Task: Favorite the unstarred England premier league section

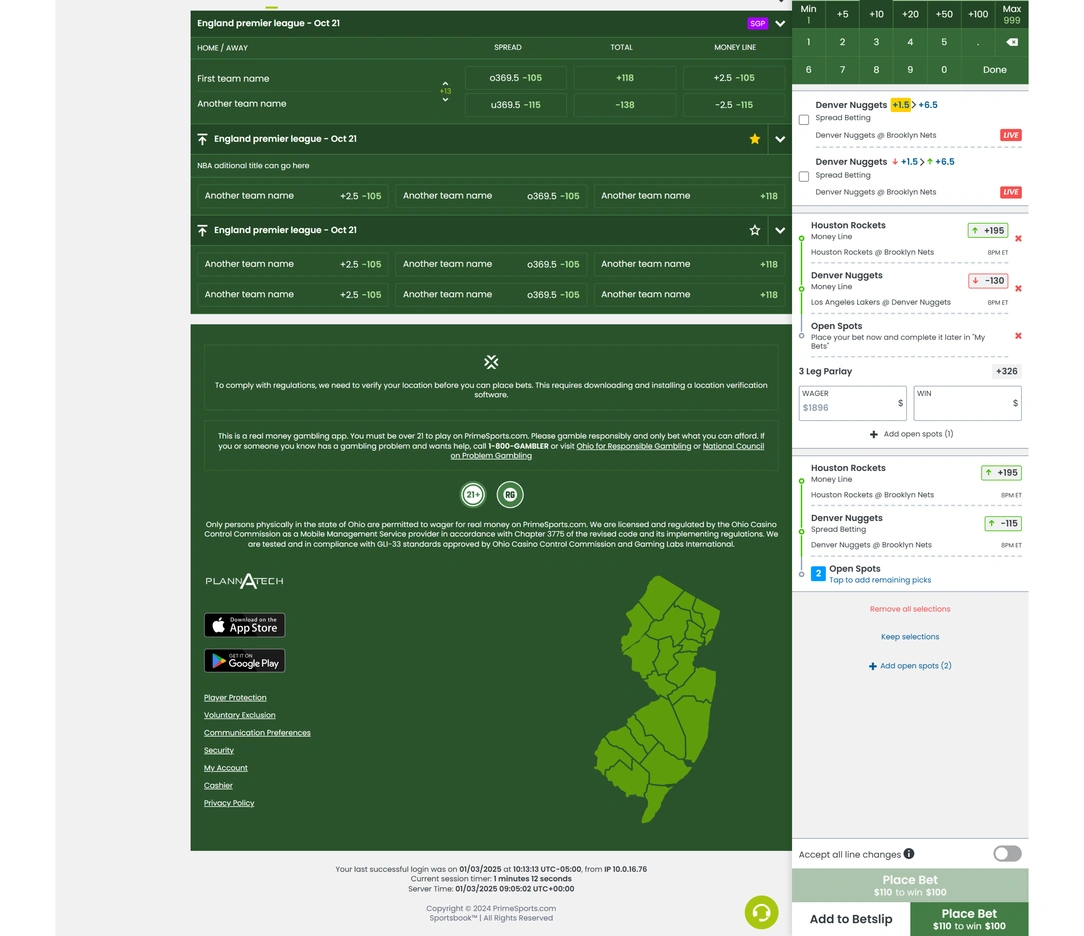Action: tap(754, 230)
